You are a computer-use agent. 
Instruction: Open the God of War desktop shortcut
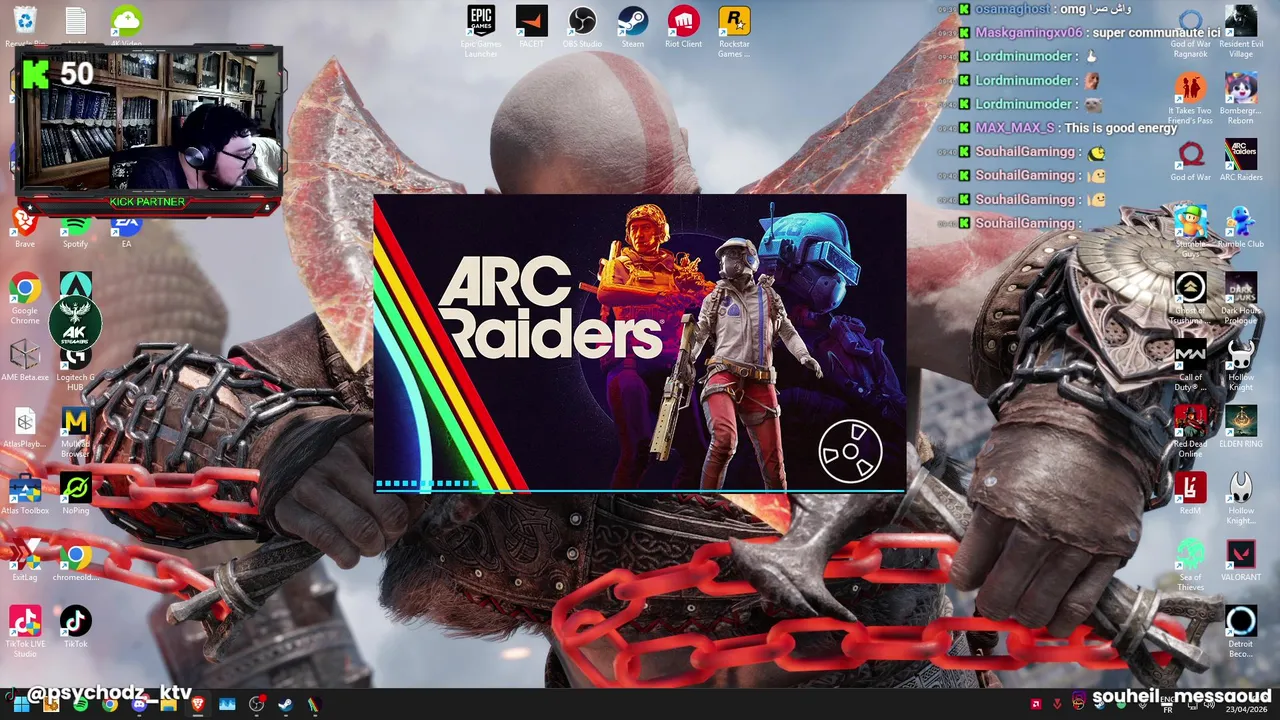coord(1190,161)
